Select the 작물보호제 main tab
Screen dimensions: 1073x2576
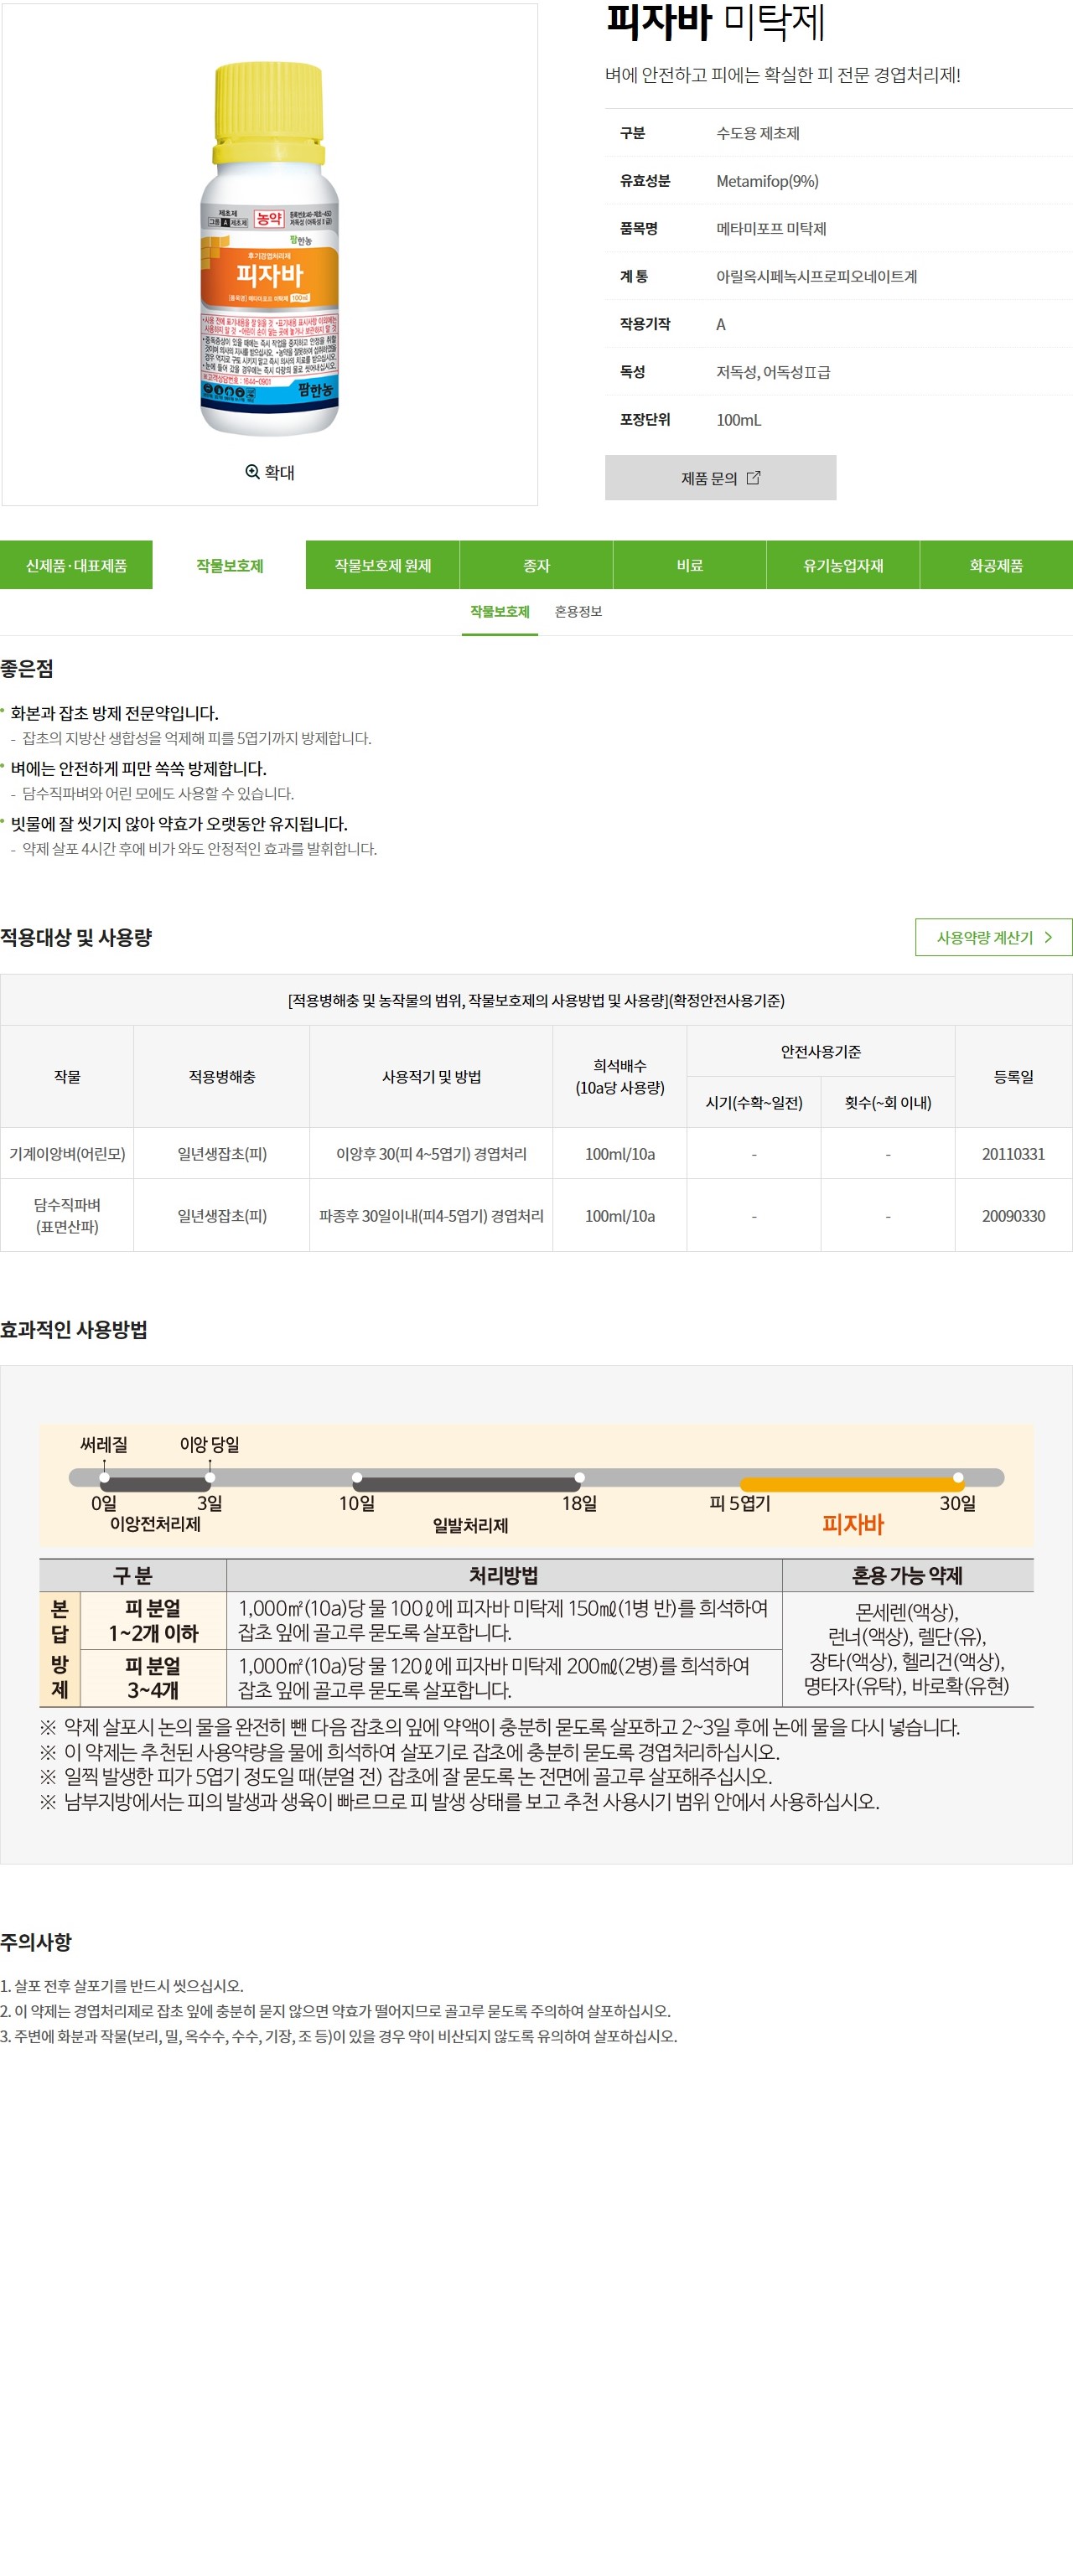pyautogui.click(x=229, y=565)
